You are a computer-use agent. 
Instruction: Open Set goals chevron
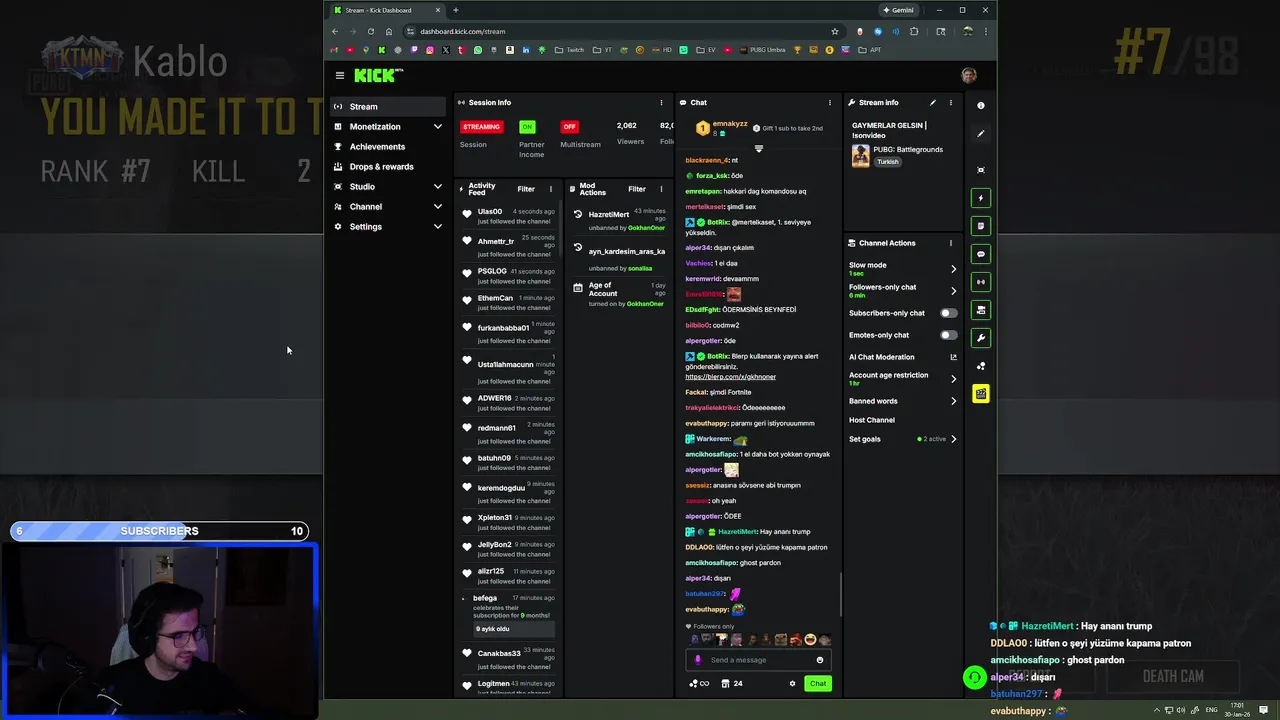pos(953,439)
